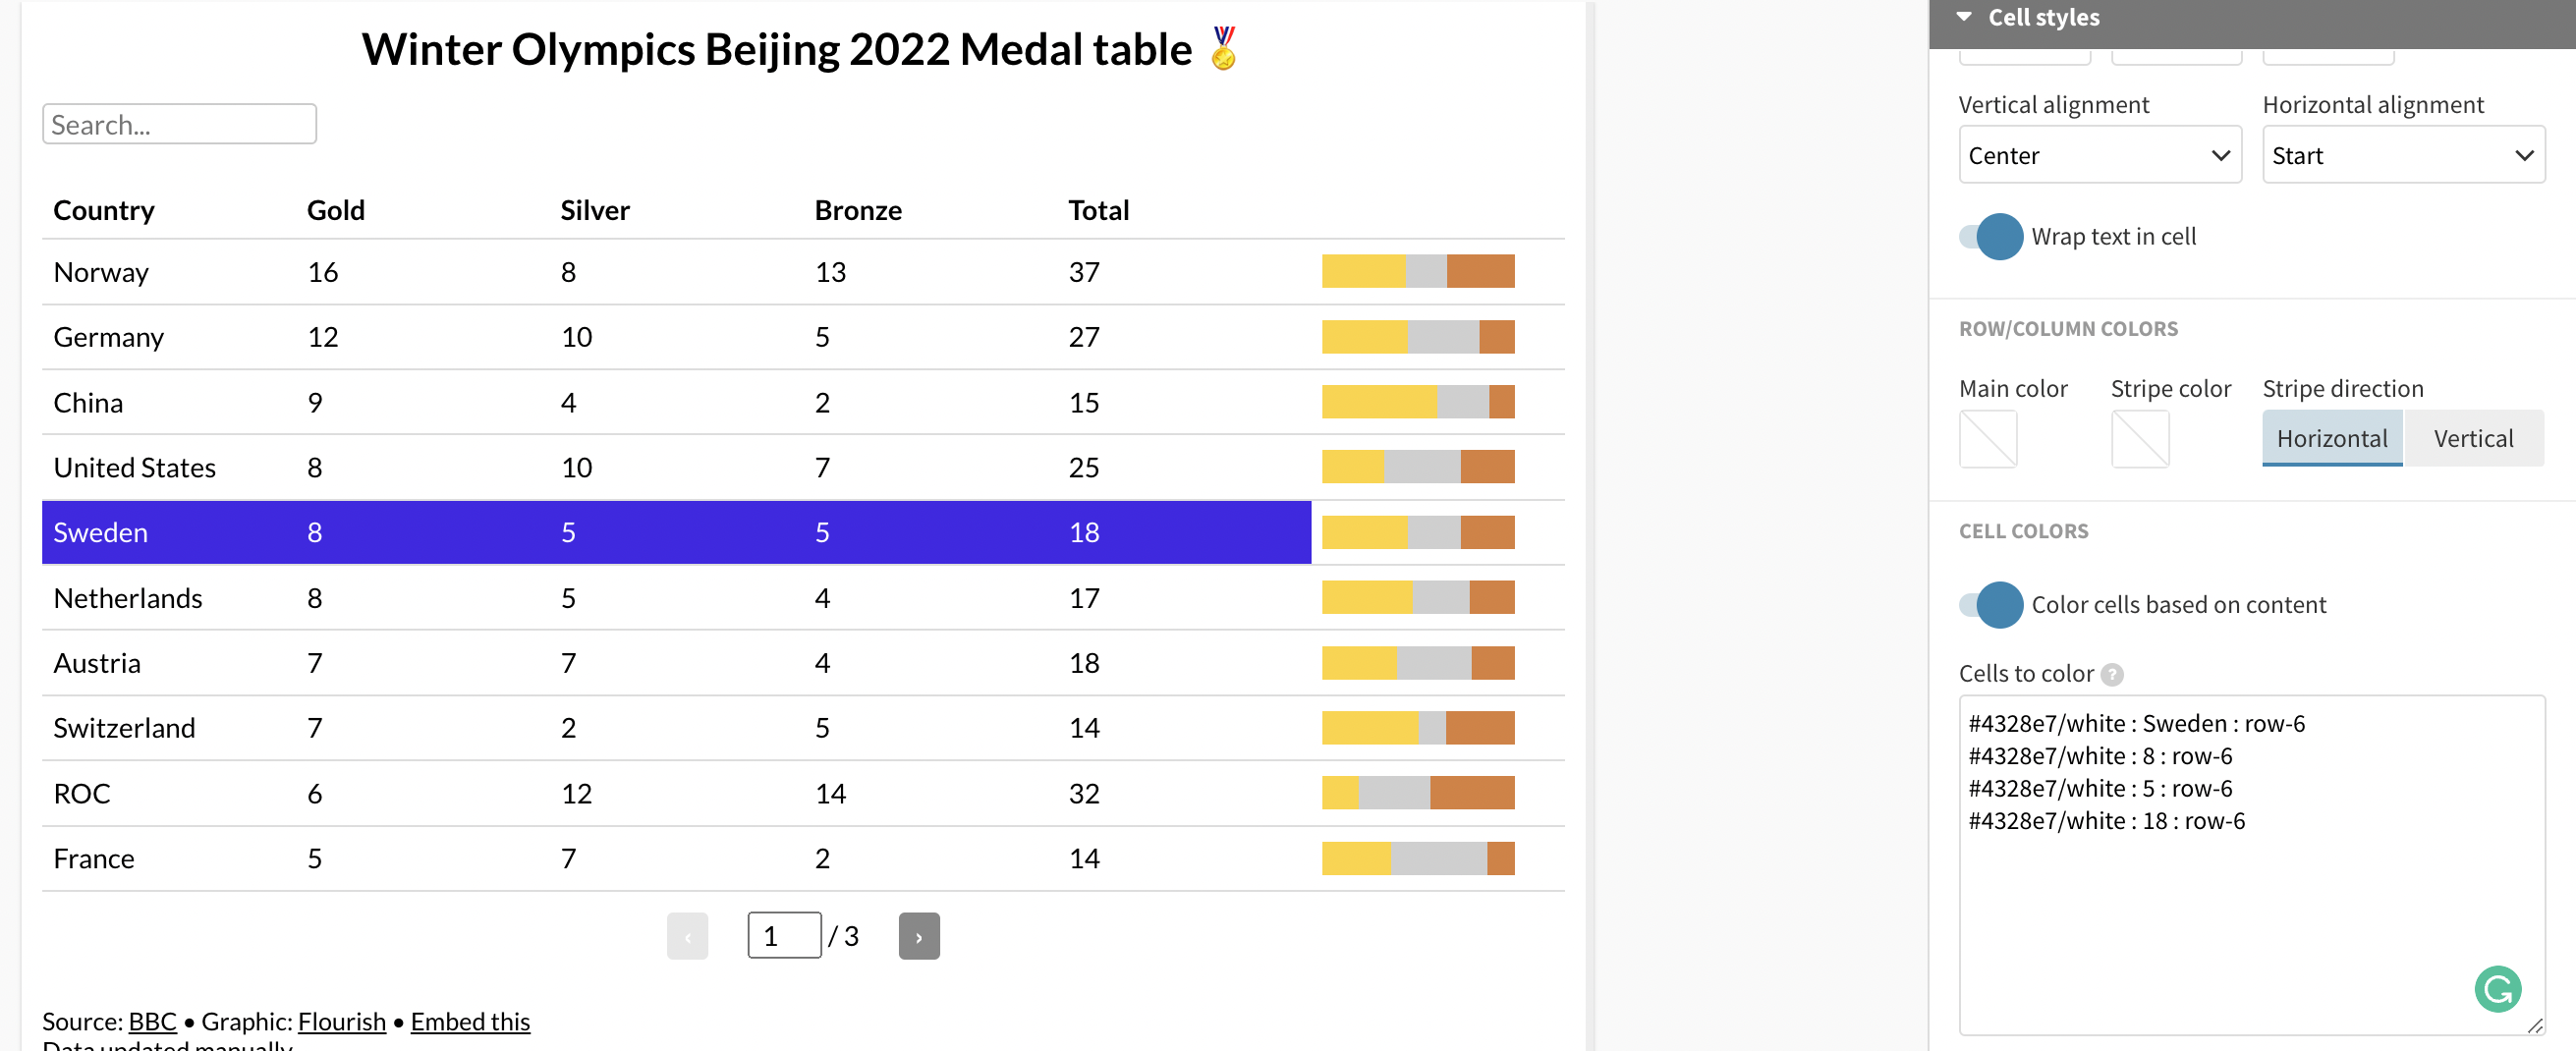The height and width of the screenshot is (1051, 2576).
Task: Click the medal emoji in the title
Action: 1223,48
